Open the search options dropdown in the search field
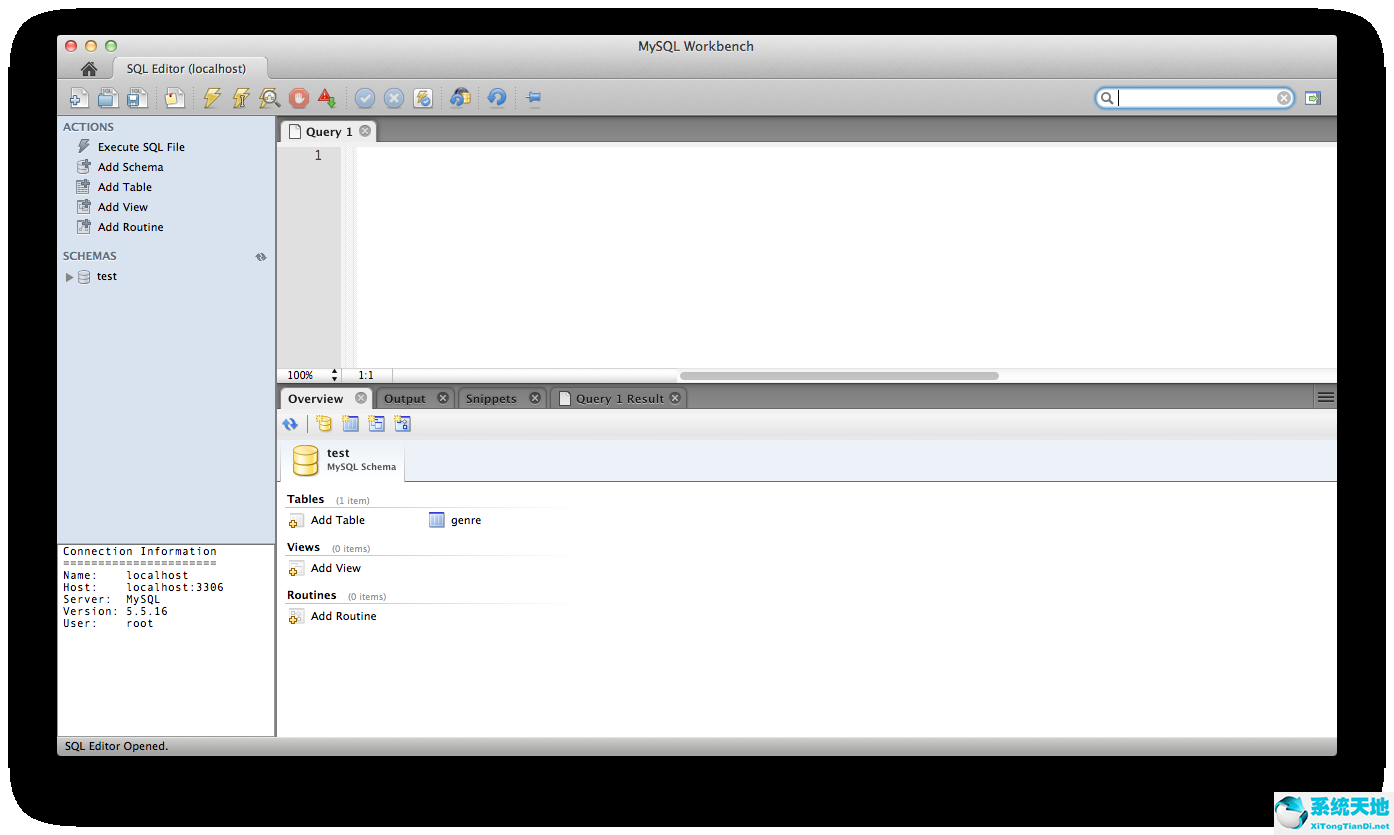 click(x=1106, y=97)
